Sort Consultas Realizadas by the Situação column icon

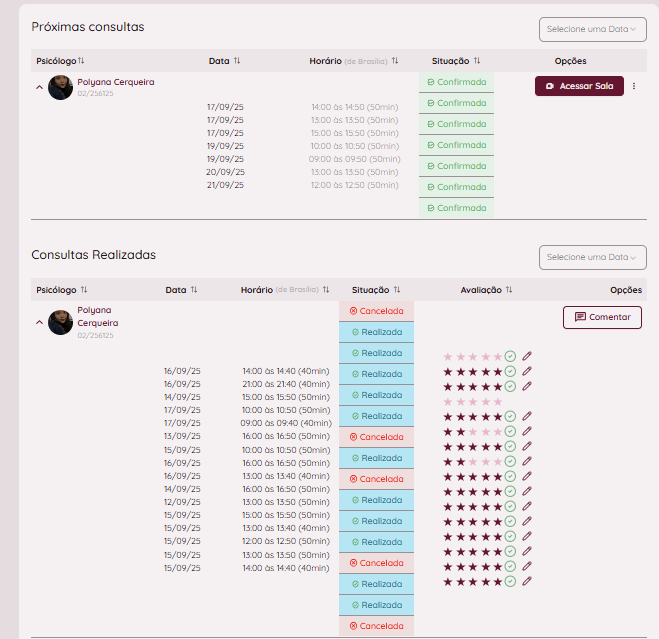coord(397,290)
